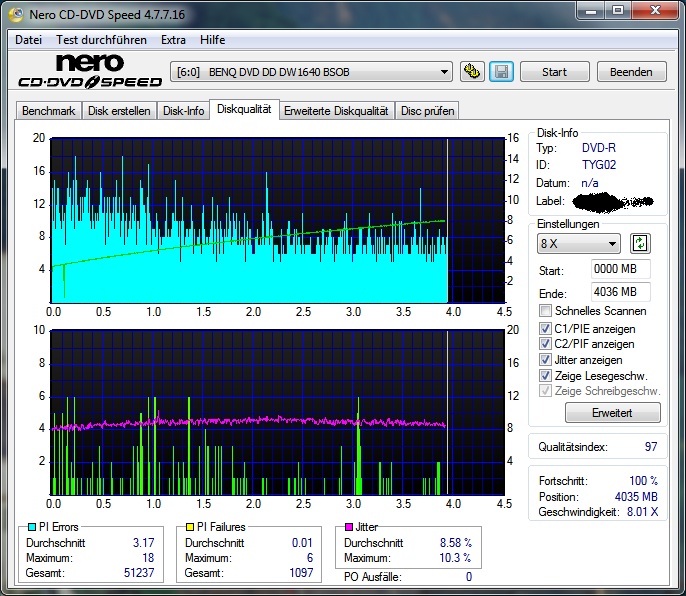686x596 pixels.
Task: Switch to the Erweiterte Diskqualität tab
Action: tap(336, 111)
